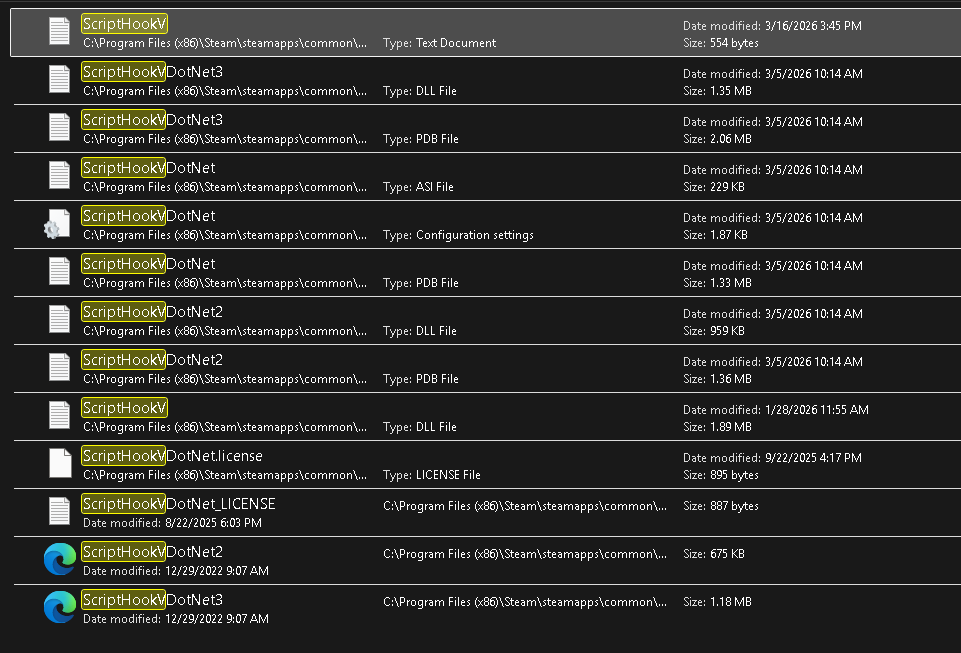961x653 pixels.
Task: Click the file name of the 1.89 MB ScriptHookV DLL
Action: pyautogui.click(x=125, y=408)
